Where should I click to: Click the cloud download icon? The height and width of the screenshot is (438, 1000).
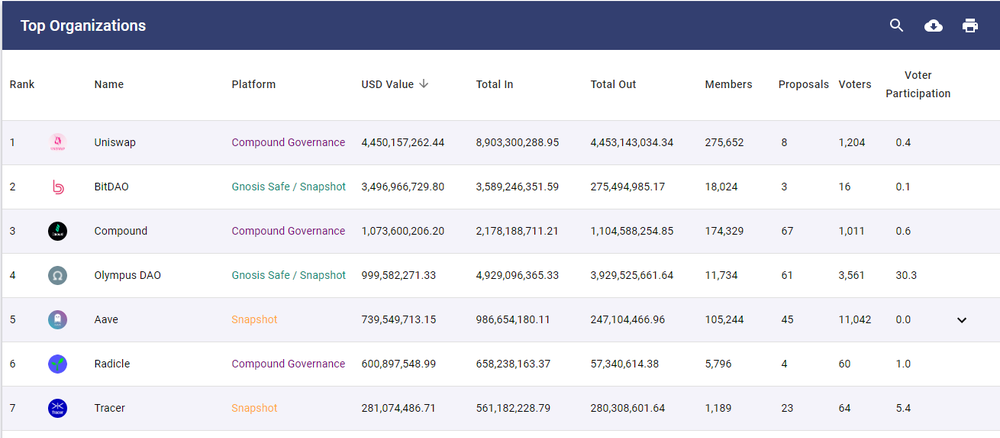(933, 26)
